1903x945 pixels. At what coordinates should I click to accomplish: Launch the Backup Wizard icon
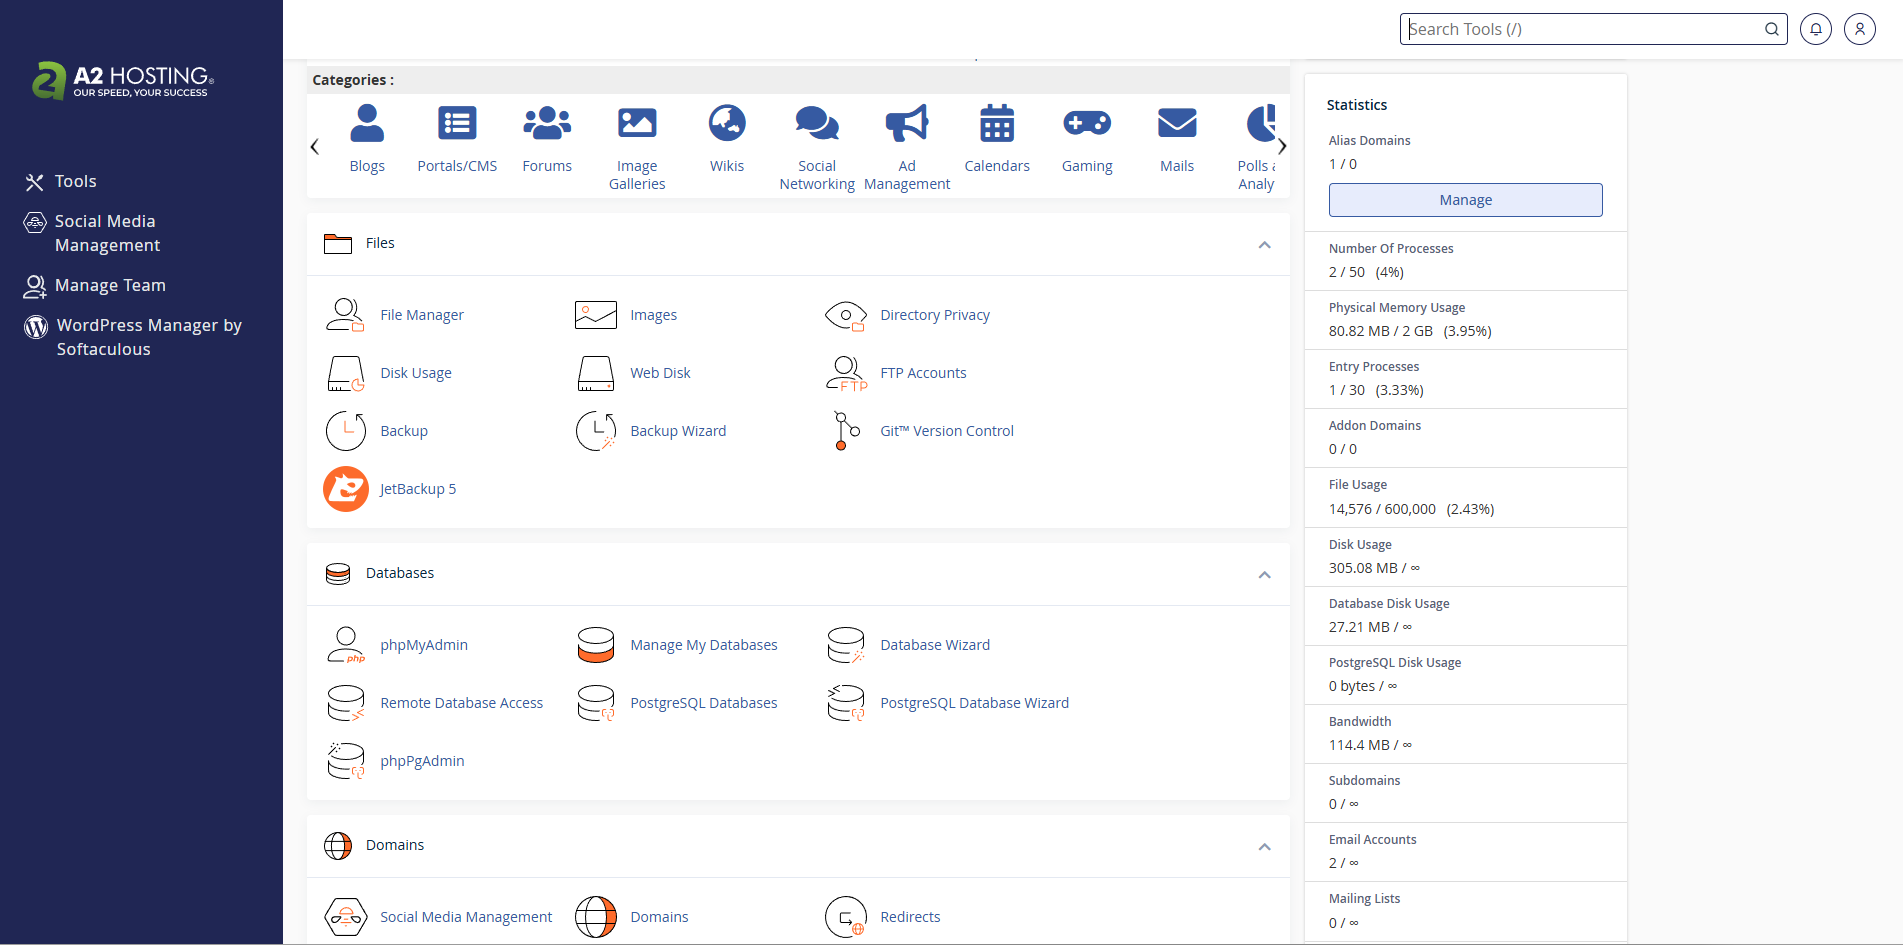596,431
